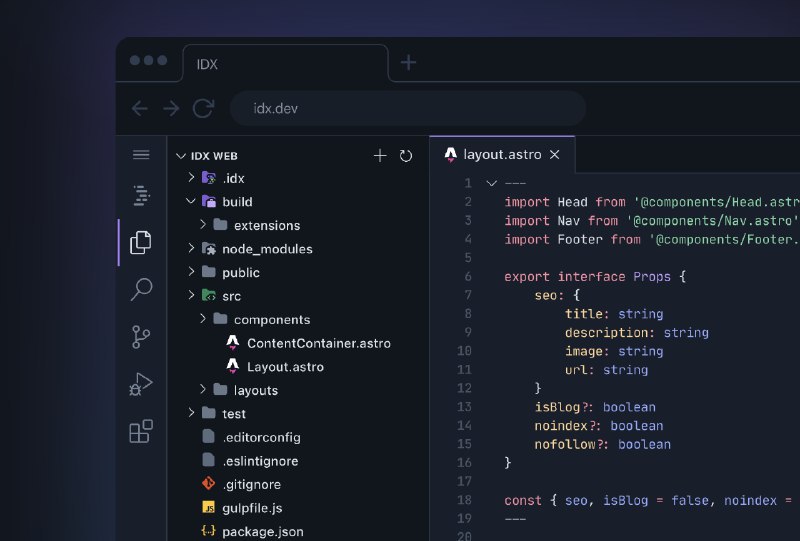Click the new file plus icon in explorer

pos(380,156)
